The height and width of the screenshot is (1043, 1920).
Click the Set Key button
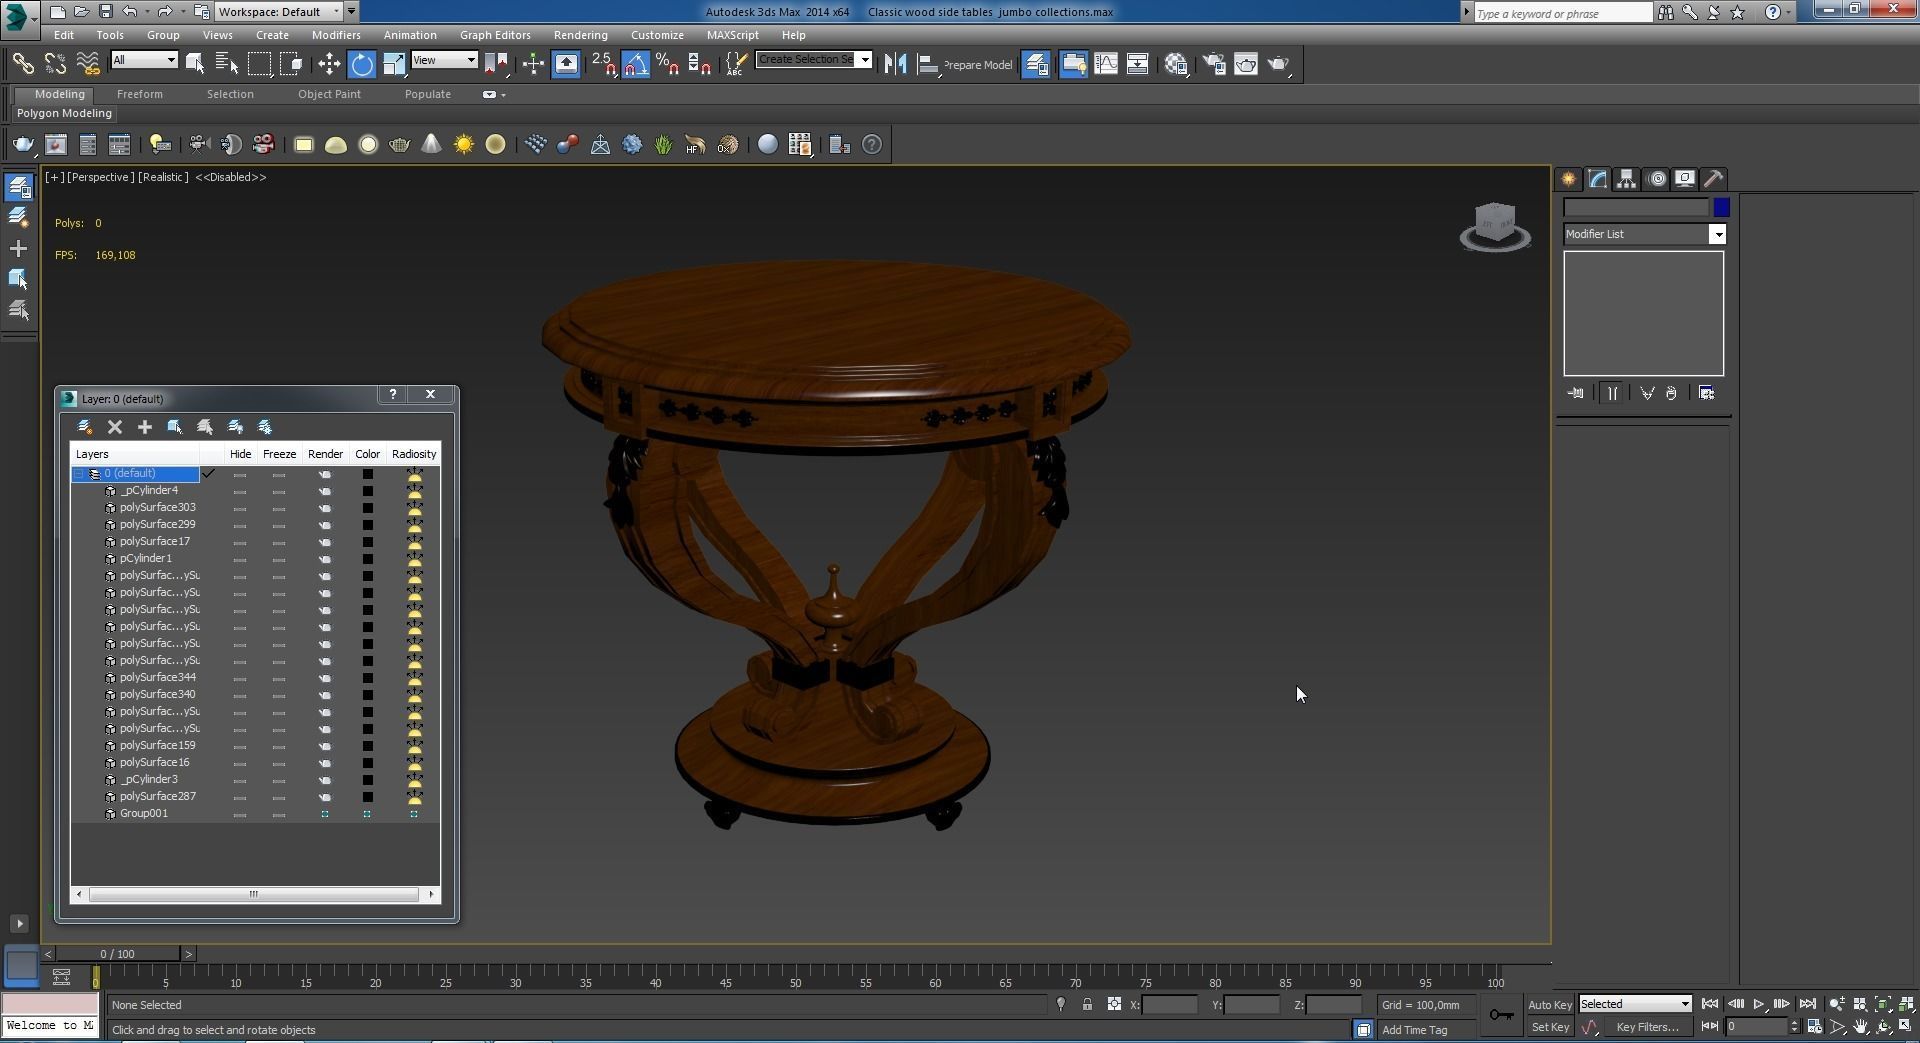click(1550, 1027)
